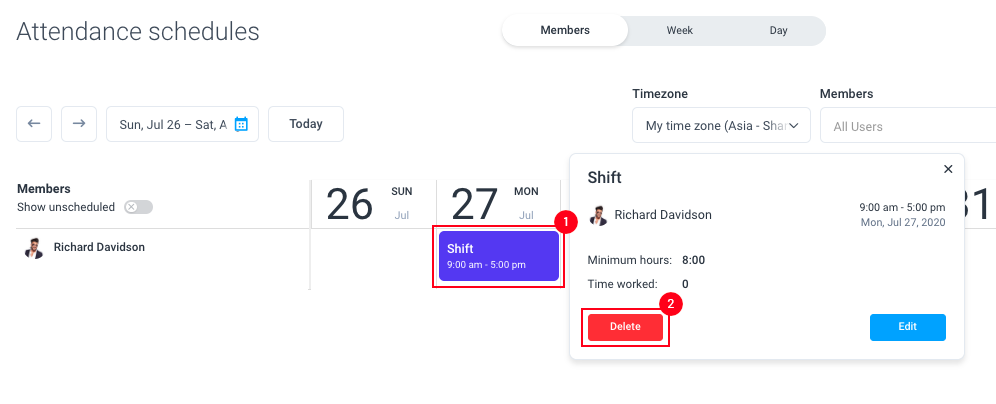
Task: Select the purple Shift block on Monday
Action: (x=499, y=256)
